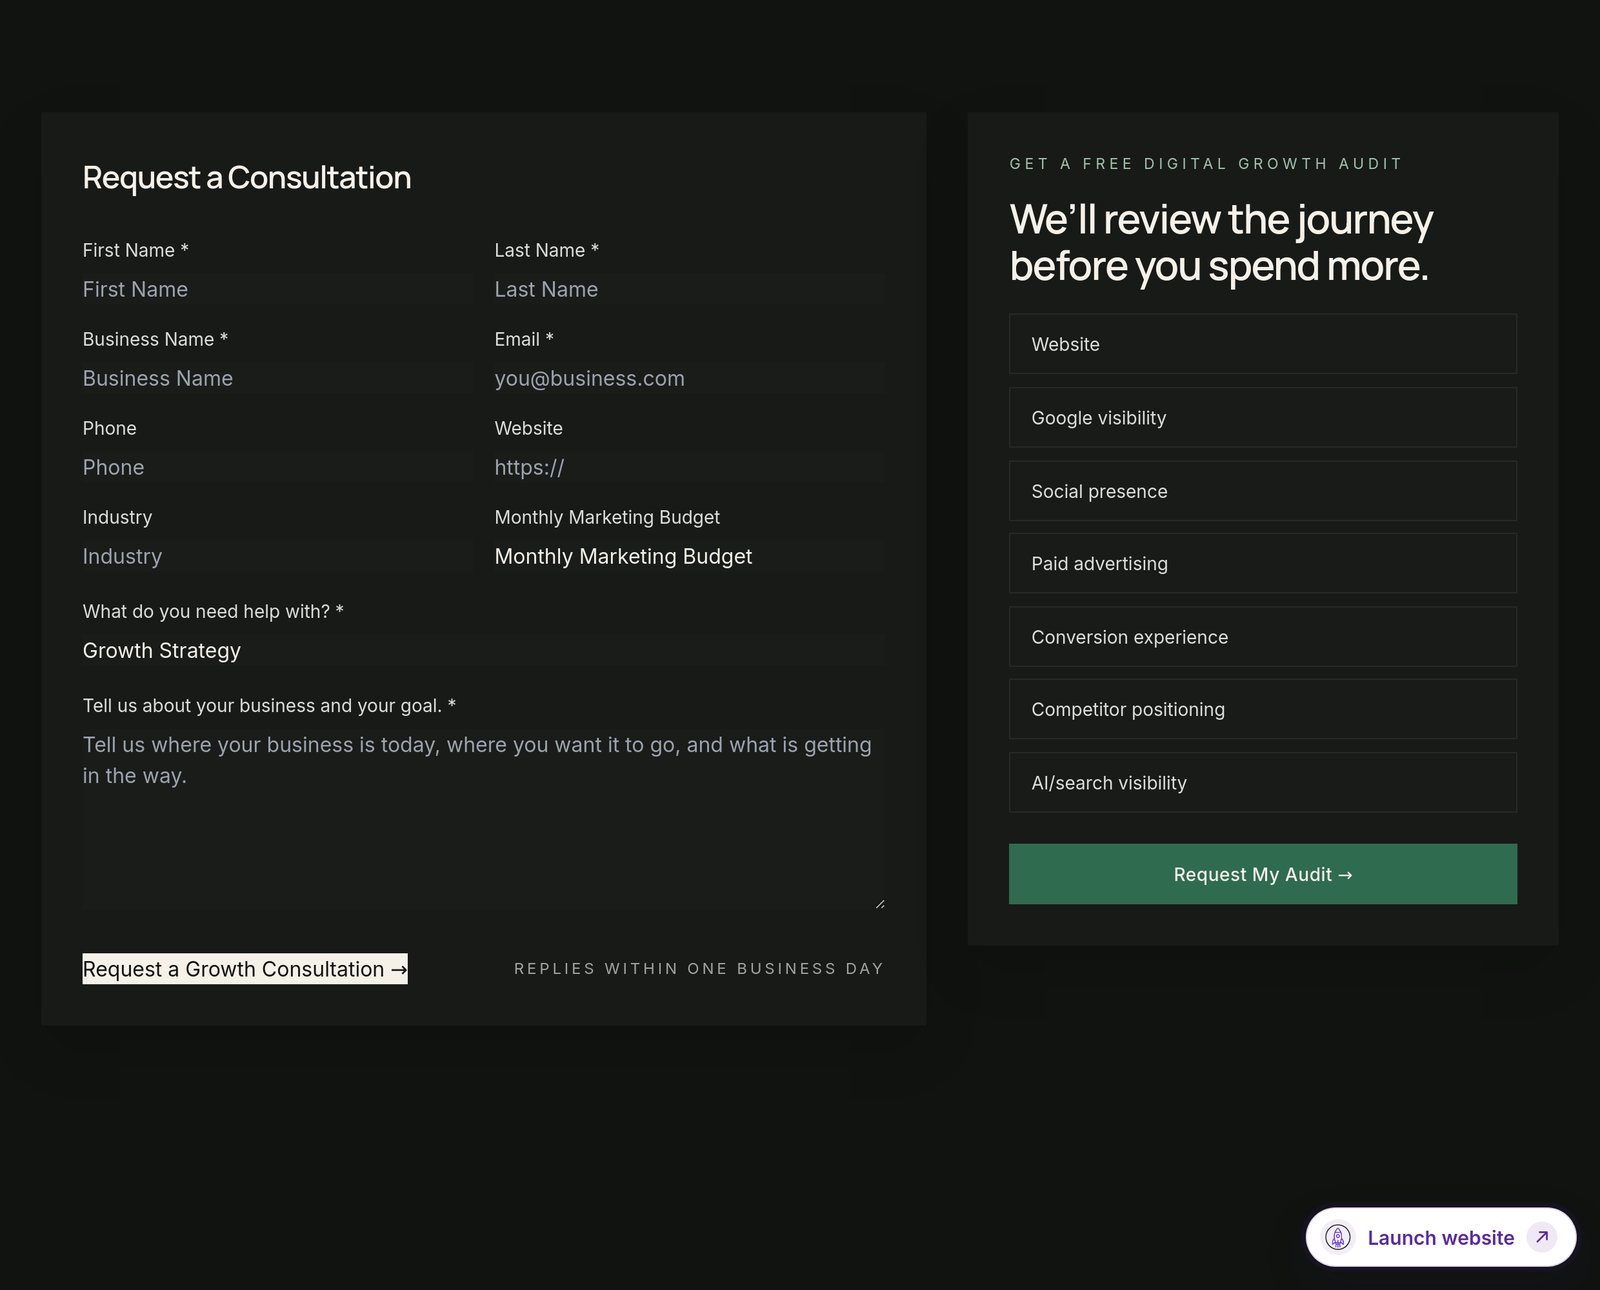The image size is (1600, 1290).
Task: Select the Website audit item
Action: 1263,344
